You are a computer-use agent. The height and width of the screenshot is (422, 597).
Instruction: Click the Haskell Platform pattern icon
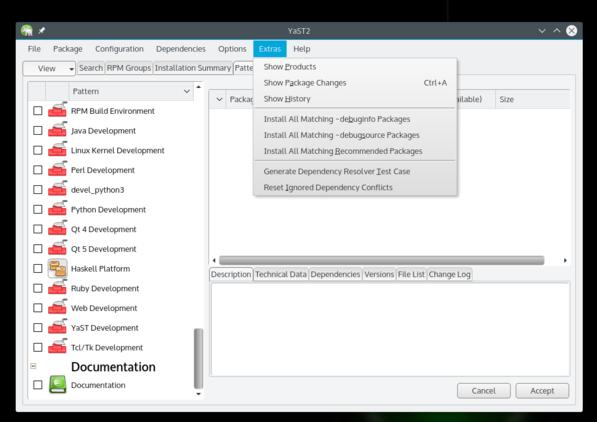(x=57, y=268)
